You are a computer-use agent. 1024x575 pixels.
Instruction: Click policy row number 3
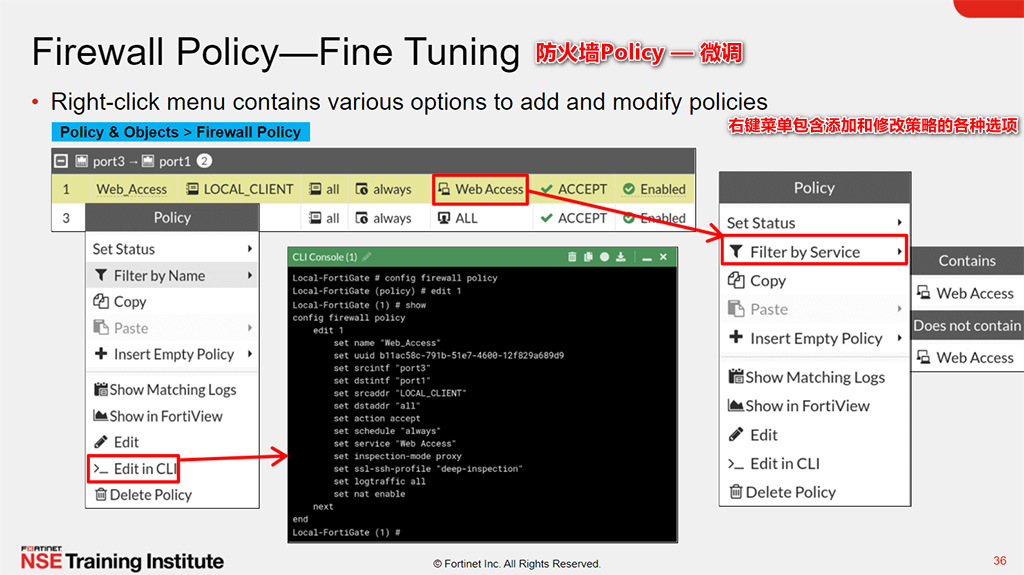coord(66,218)
